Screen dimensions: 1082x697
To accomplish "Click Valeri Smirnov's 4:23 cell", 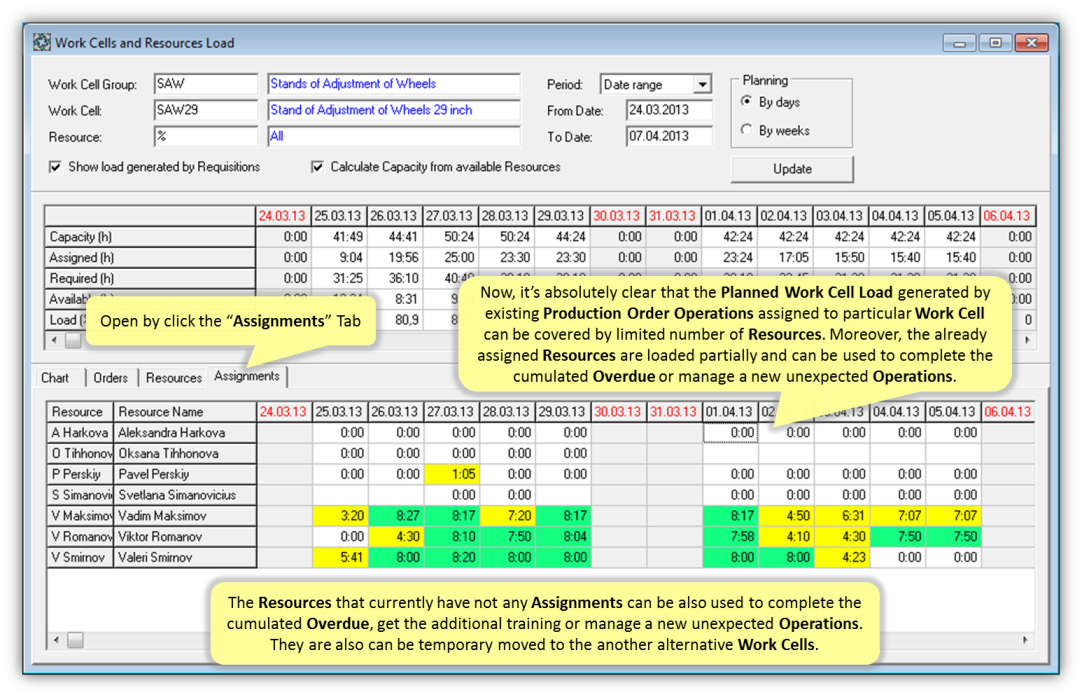I will (x=842, y=557).
